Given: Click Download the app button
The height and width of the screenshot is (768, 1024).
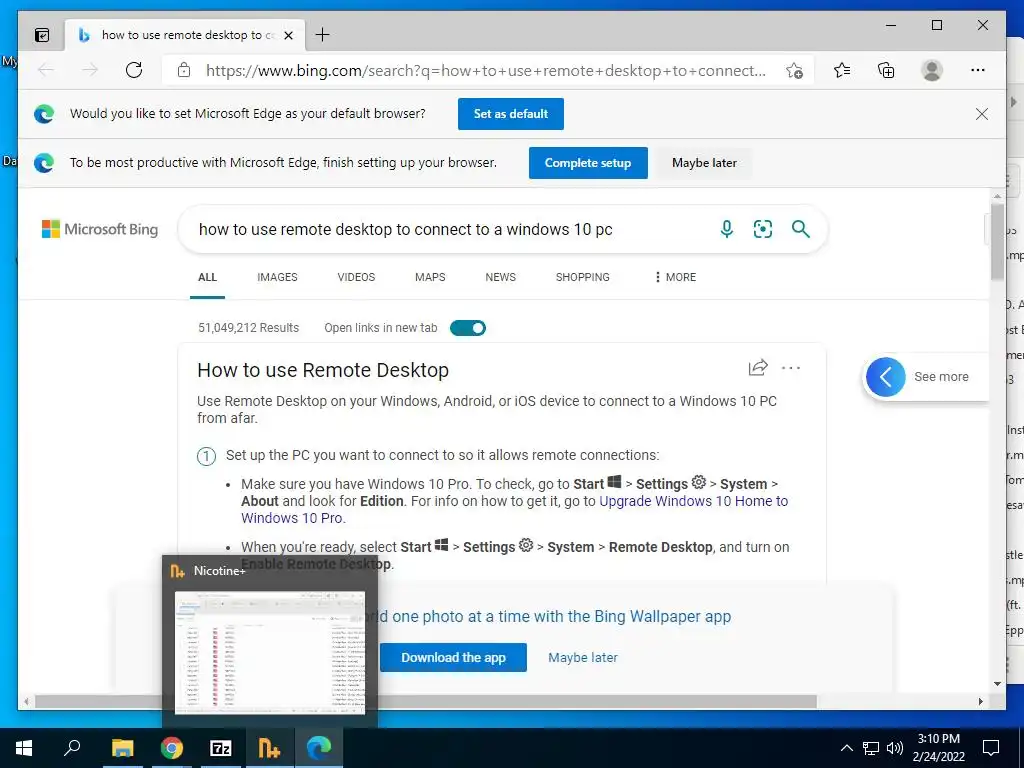Looking at the screenshot, I should coord(453,658).
